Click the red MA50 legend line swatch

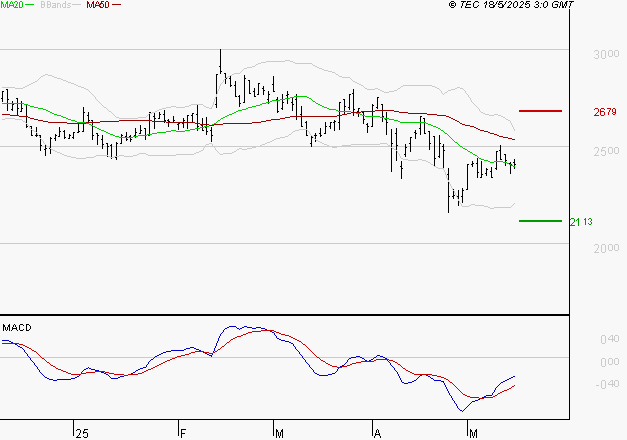tap(116, 6)
